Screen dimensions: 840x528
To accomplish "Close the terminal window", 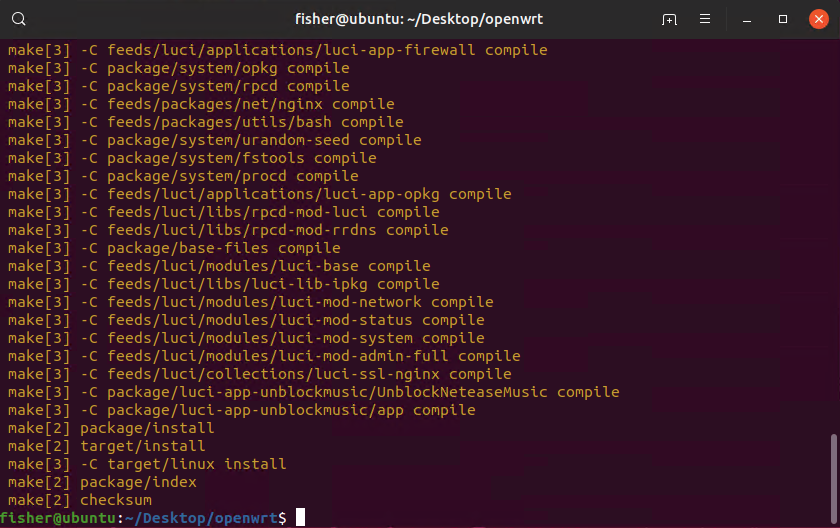I will (x=819, y=19).
